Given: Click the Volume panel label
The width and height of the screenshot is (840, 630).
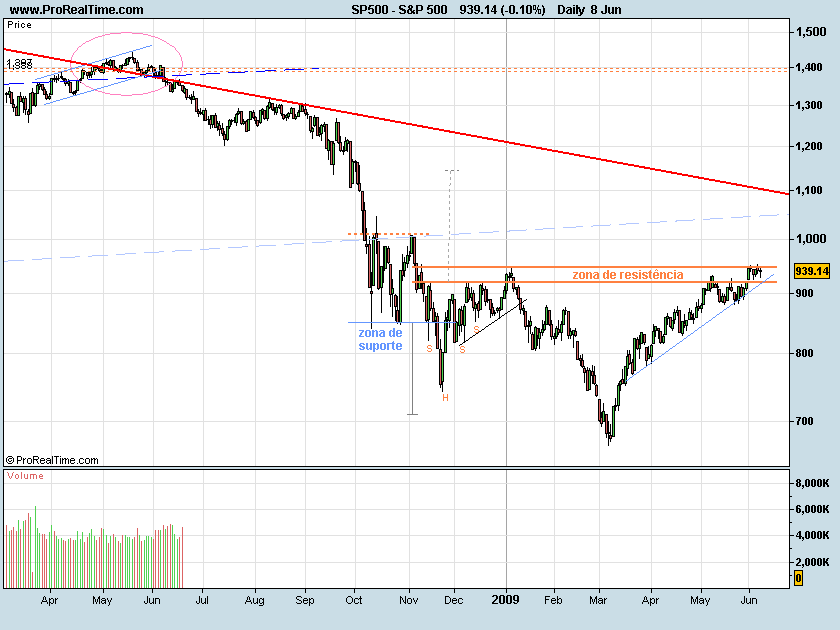Looking at the screenshot, I should (x=25, y=476).
